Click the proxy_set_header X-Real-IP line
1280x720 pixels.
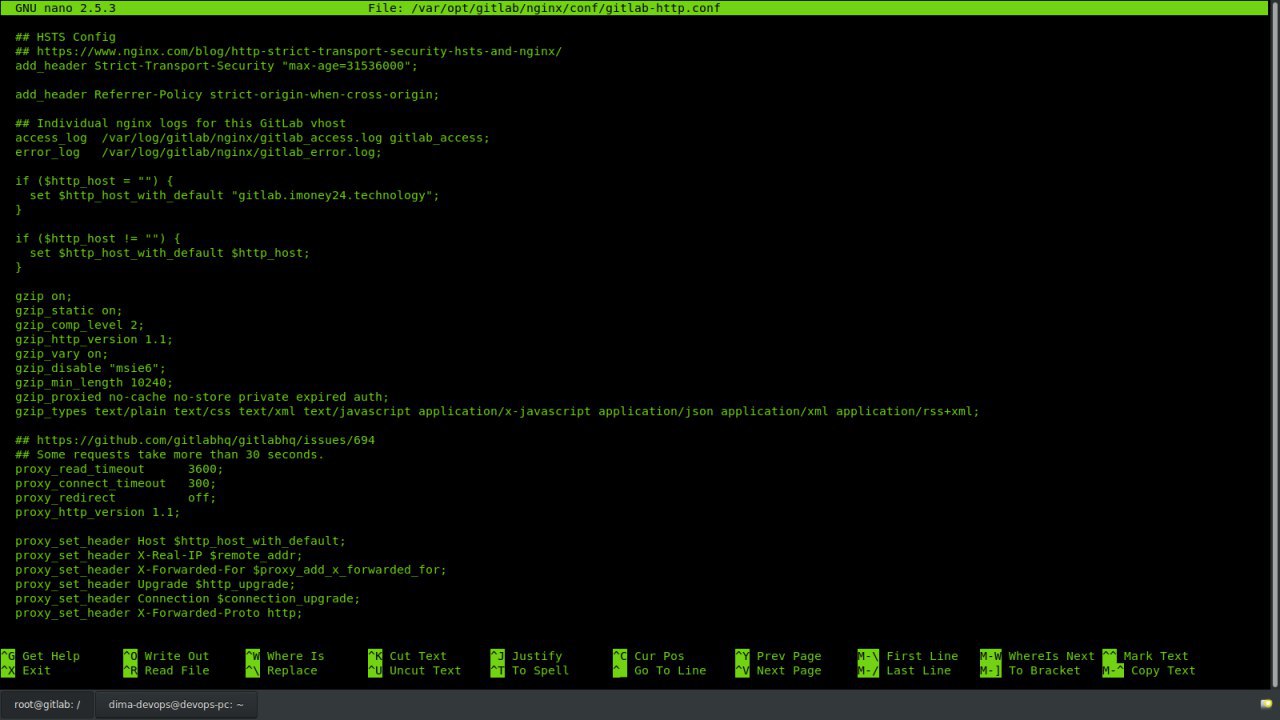[159, 555]
